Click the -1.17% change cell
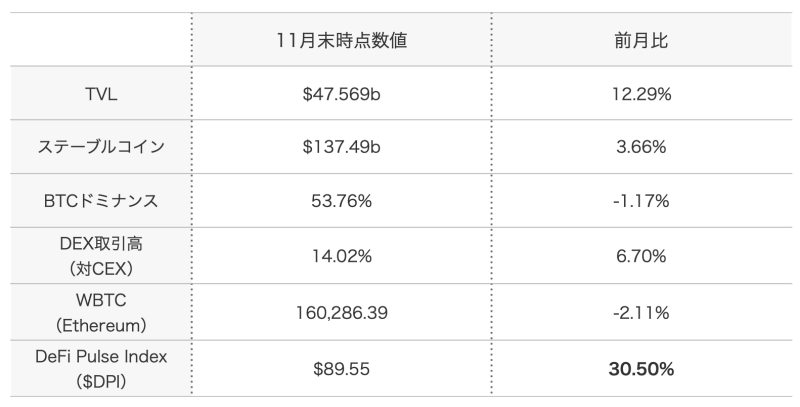 [x=641, y=201]
